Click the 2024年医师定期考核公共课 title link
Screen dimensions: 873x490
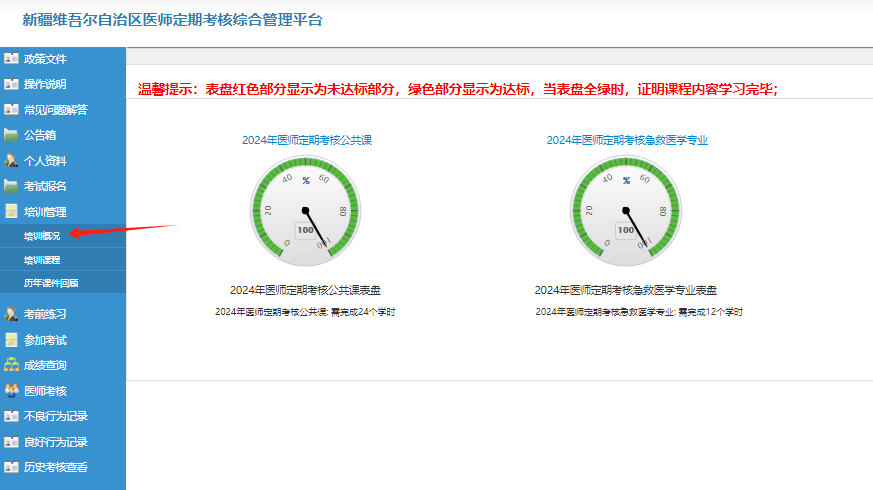(306, 140)
